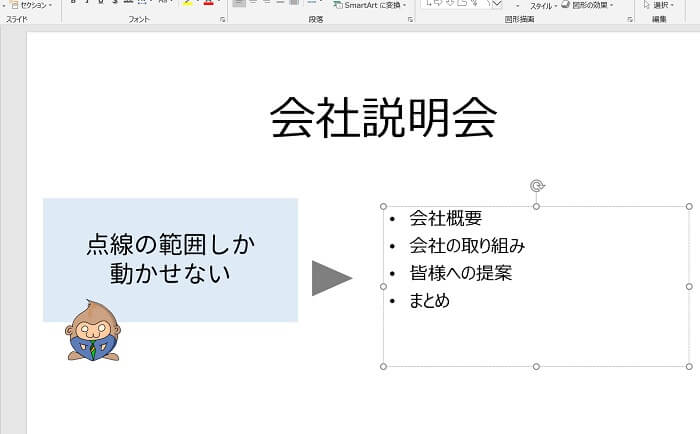Screen dimensions: 700x434
Task: Place the cursor in the まとめ bullet
Action: pos(430,300)
